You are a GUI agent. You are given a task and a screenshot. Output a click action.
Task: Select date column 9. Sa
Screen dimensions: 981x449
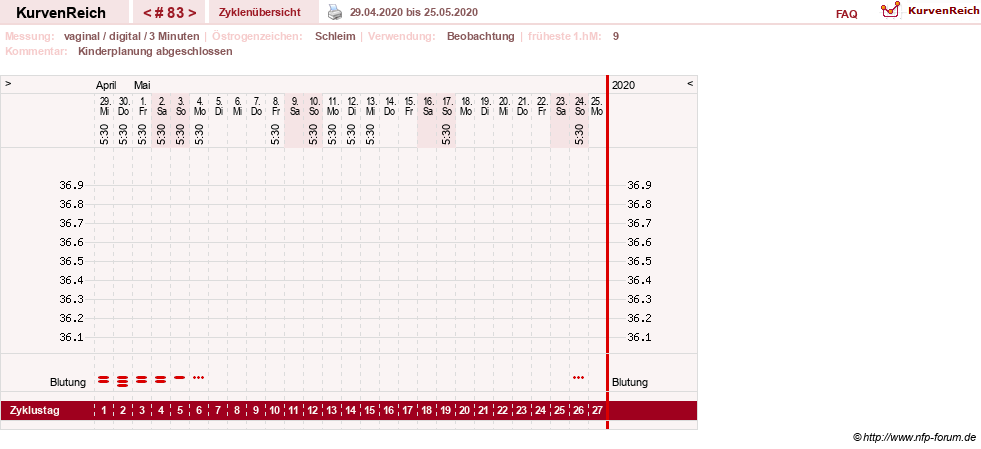pos(294,106)
